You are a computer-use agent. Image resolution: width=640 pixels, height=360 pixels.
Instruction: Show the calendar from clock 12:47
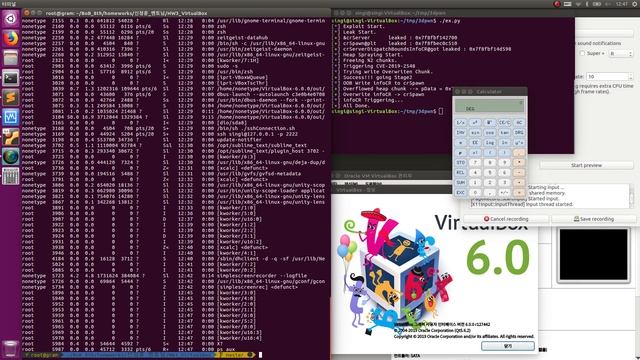(622, 4)
